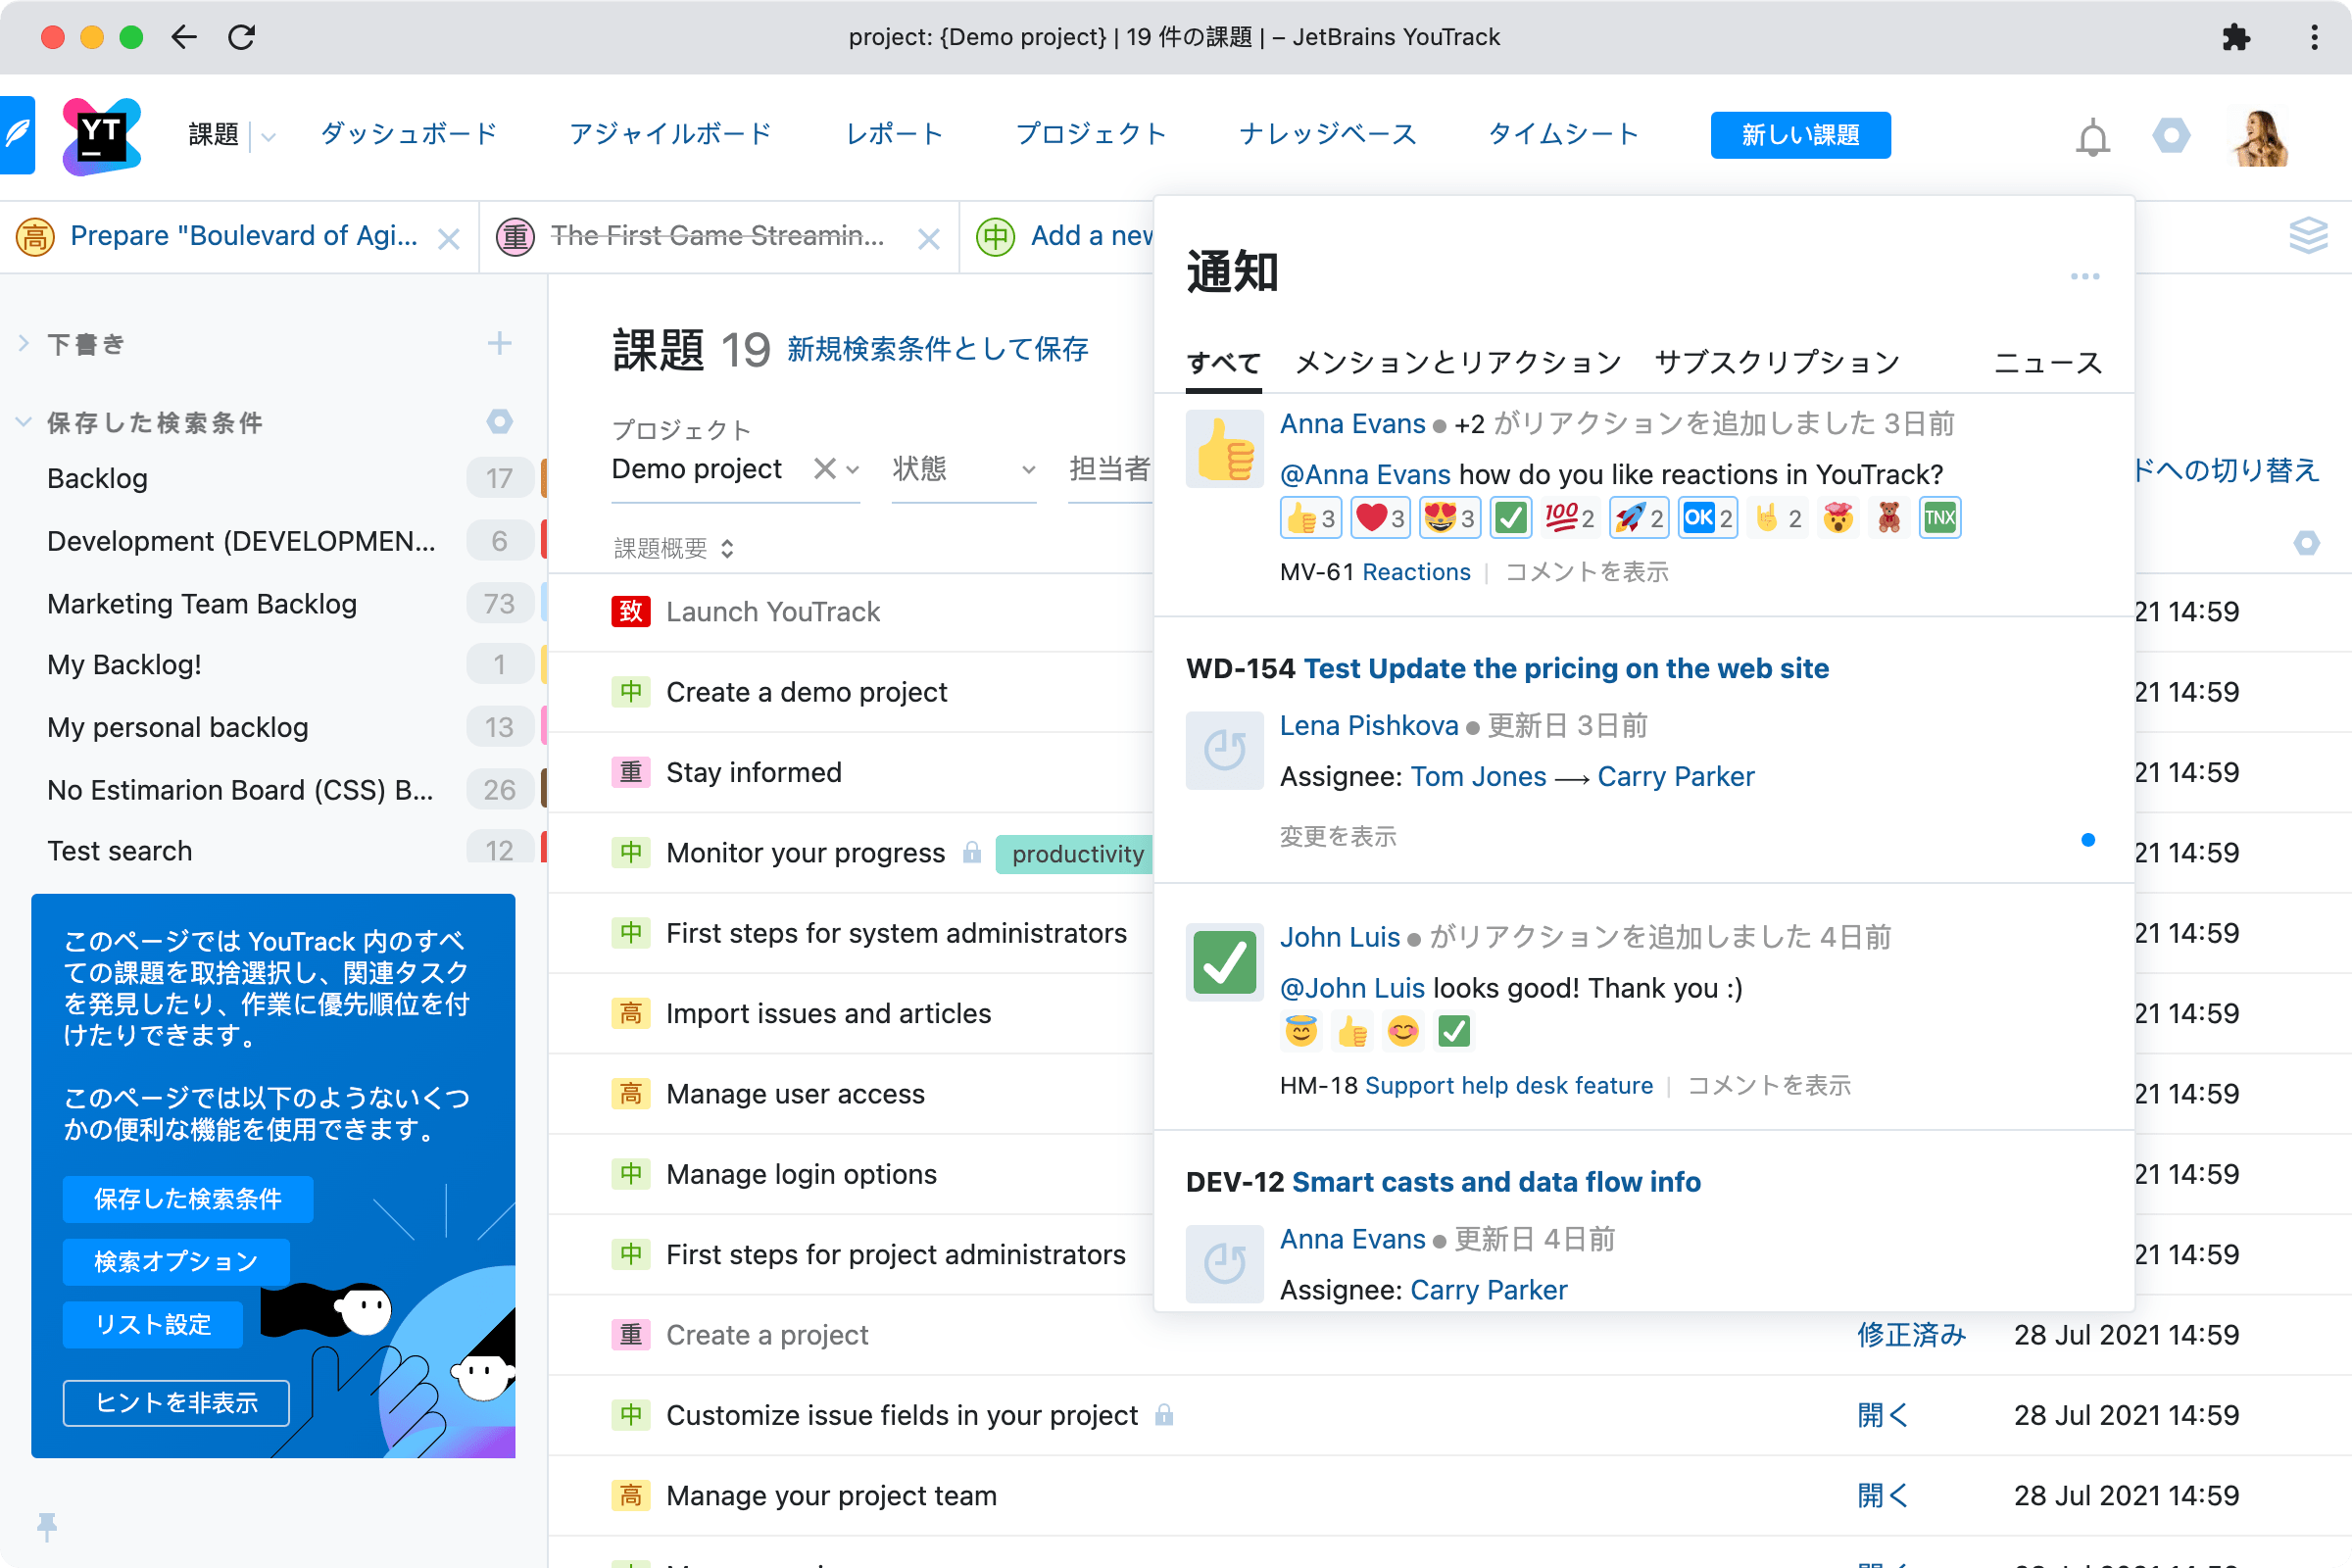The image size is (2352, 1568).
Task: Open the ダッシュボード menu
Action: [409, 134]
